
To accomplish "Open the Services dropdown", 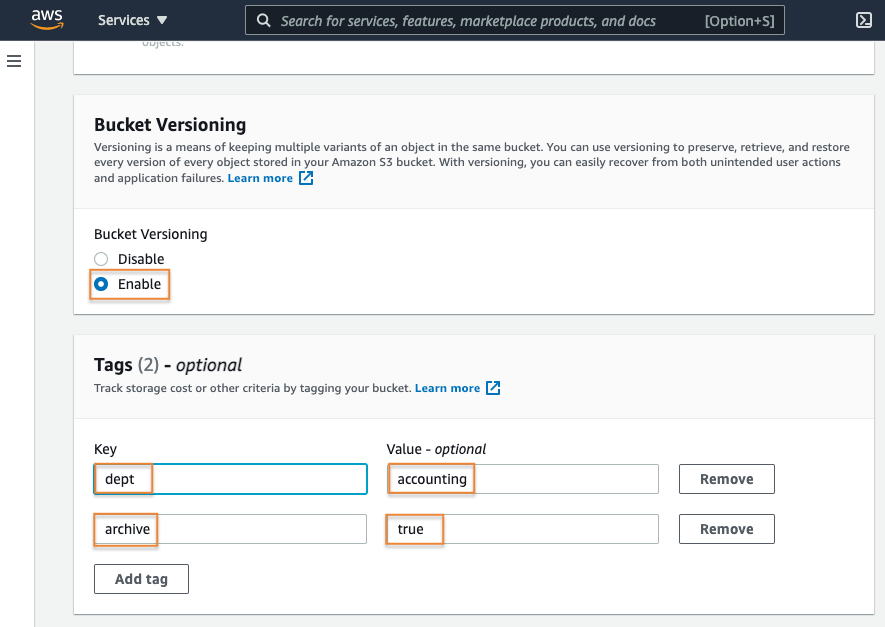I will [132, 19].
